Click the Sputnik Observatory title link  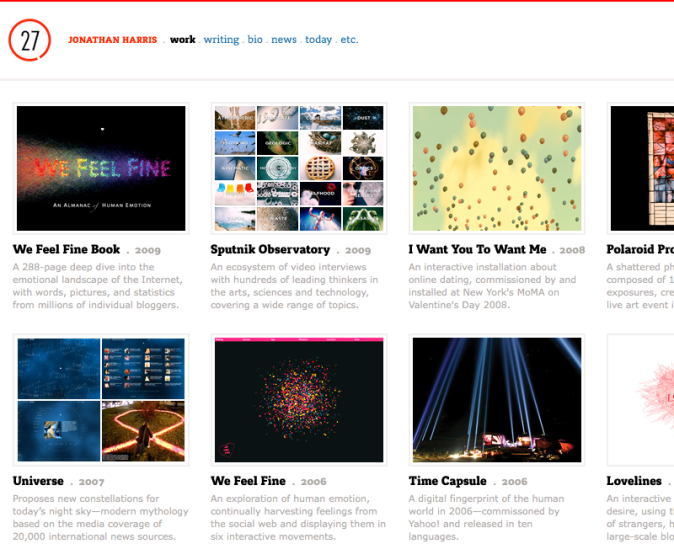pos(270,249)
